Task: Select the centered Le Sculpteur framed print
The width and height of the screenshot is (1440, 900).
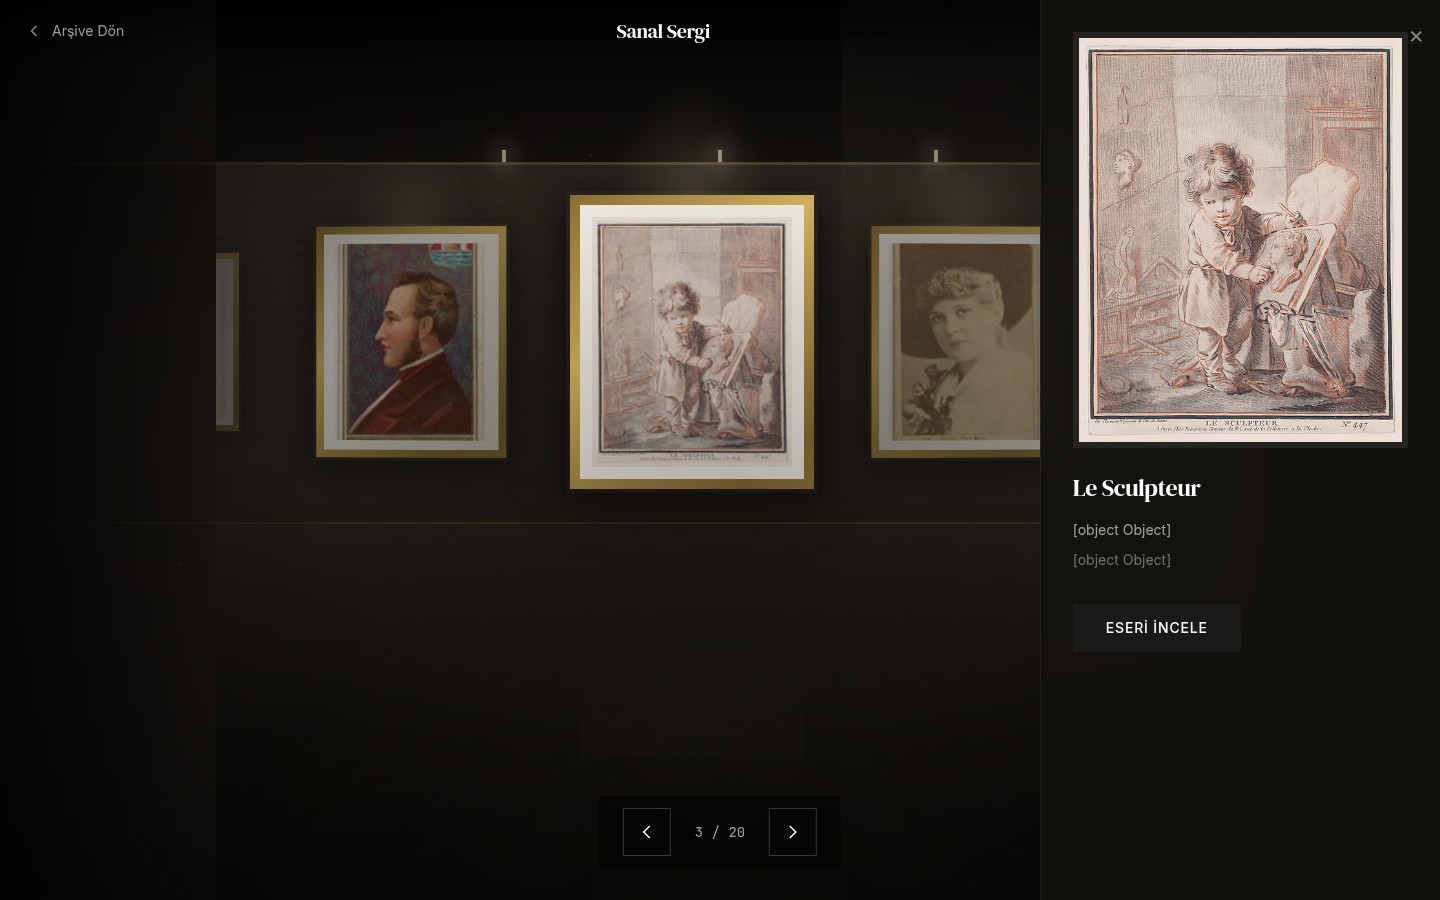Action: (692, 342)
